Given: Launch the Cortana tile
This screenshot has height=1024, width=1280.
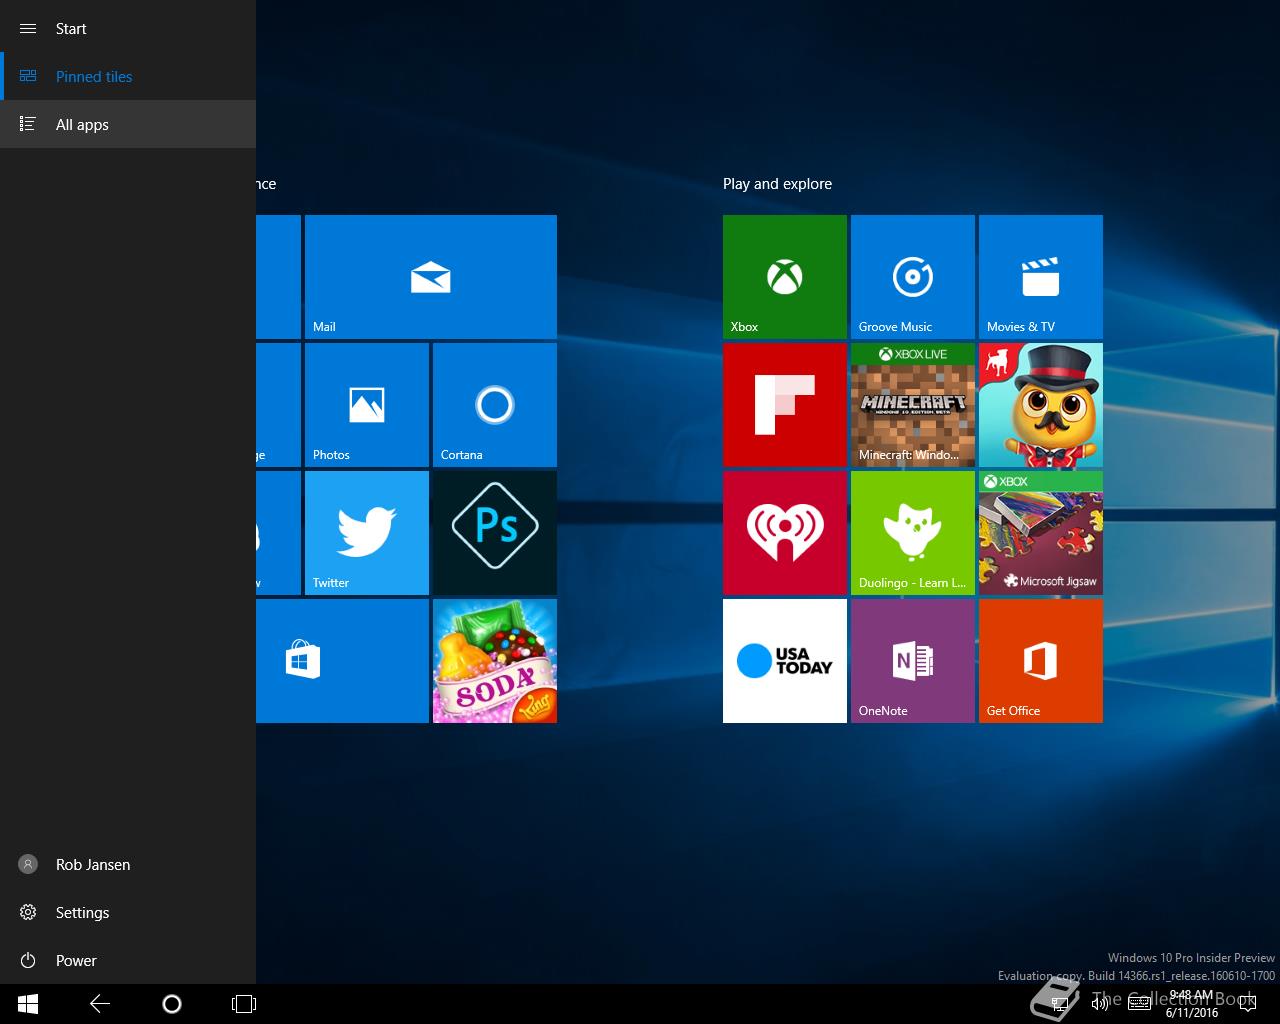Looking at the screenshot, I should click(495, 405).
